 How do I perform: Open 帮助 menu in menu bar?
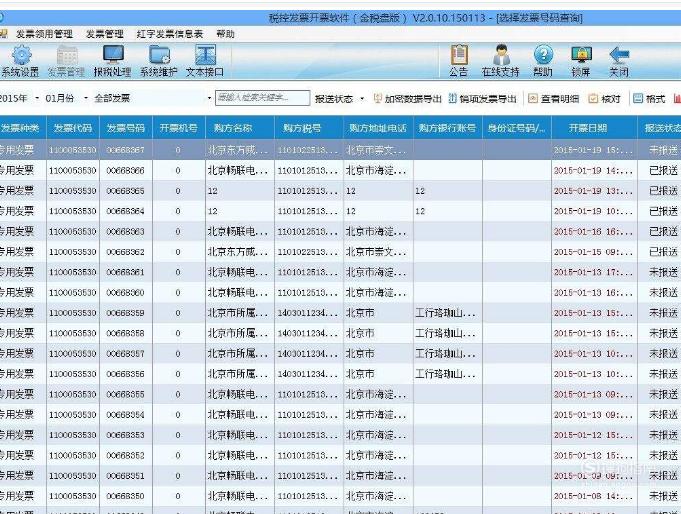click(225, 34)
